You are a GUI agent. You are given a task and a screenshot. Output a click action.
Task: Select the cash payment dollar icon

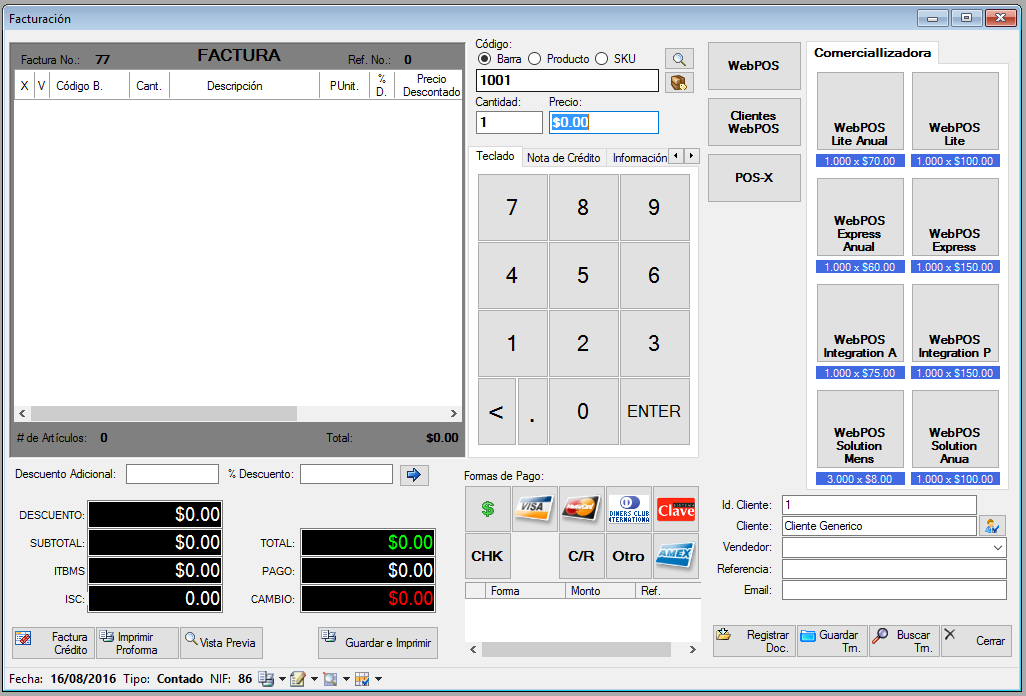487,509
